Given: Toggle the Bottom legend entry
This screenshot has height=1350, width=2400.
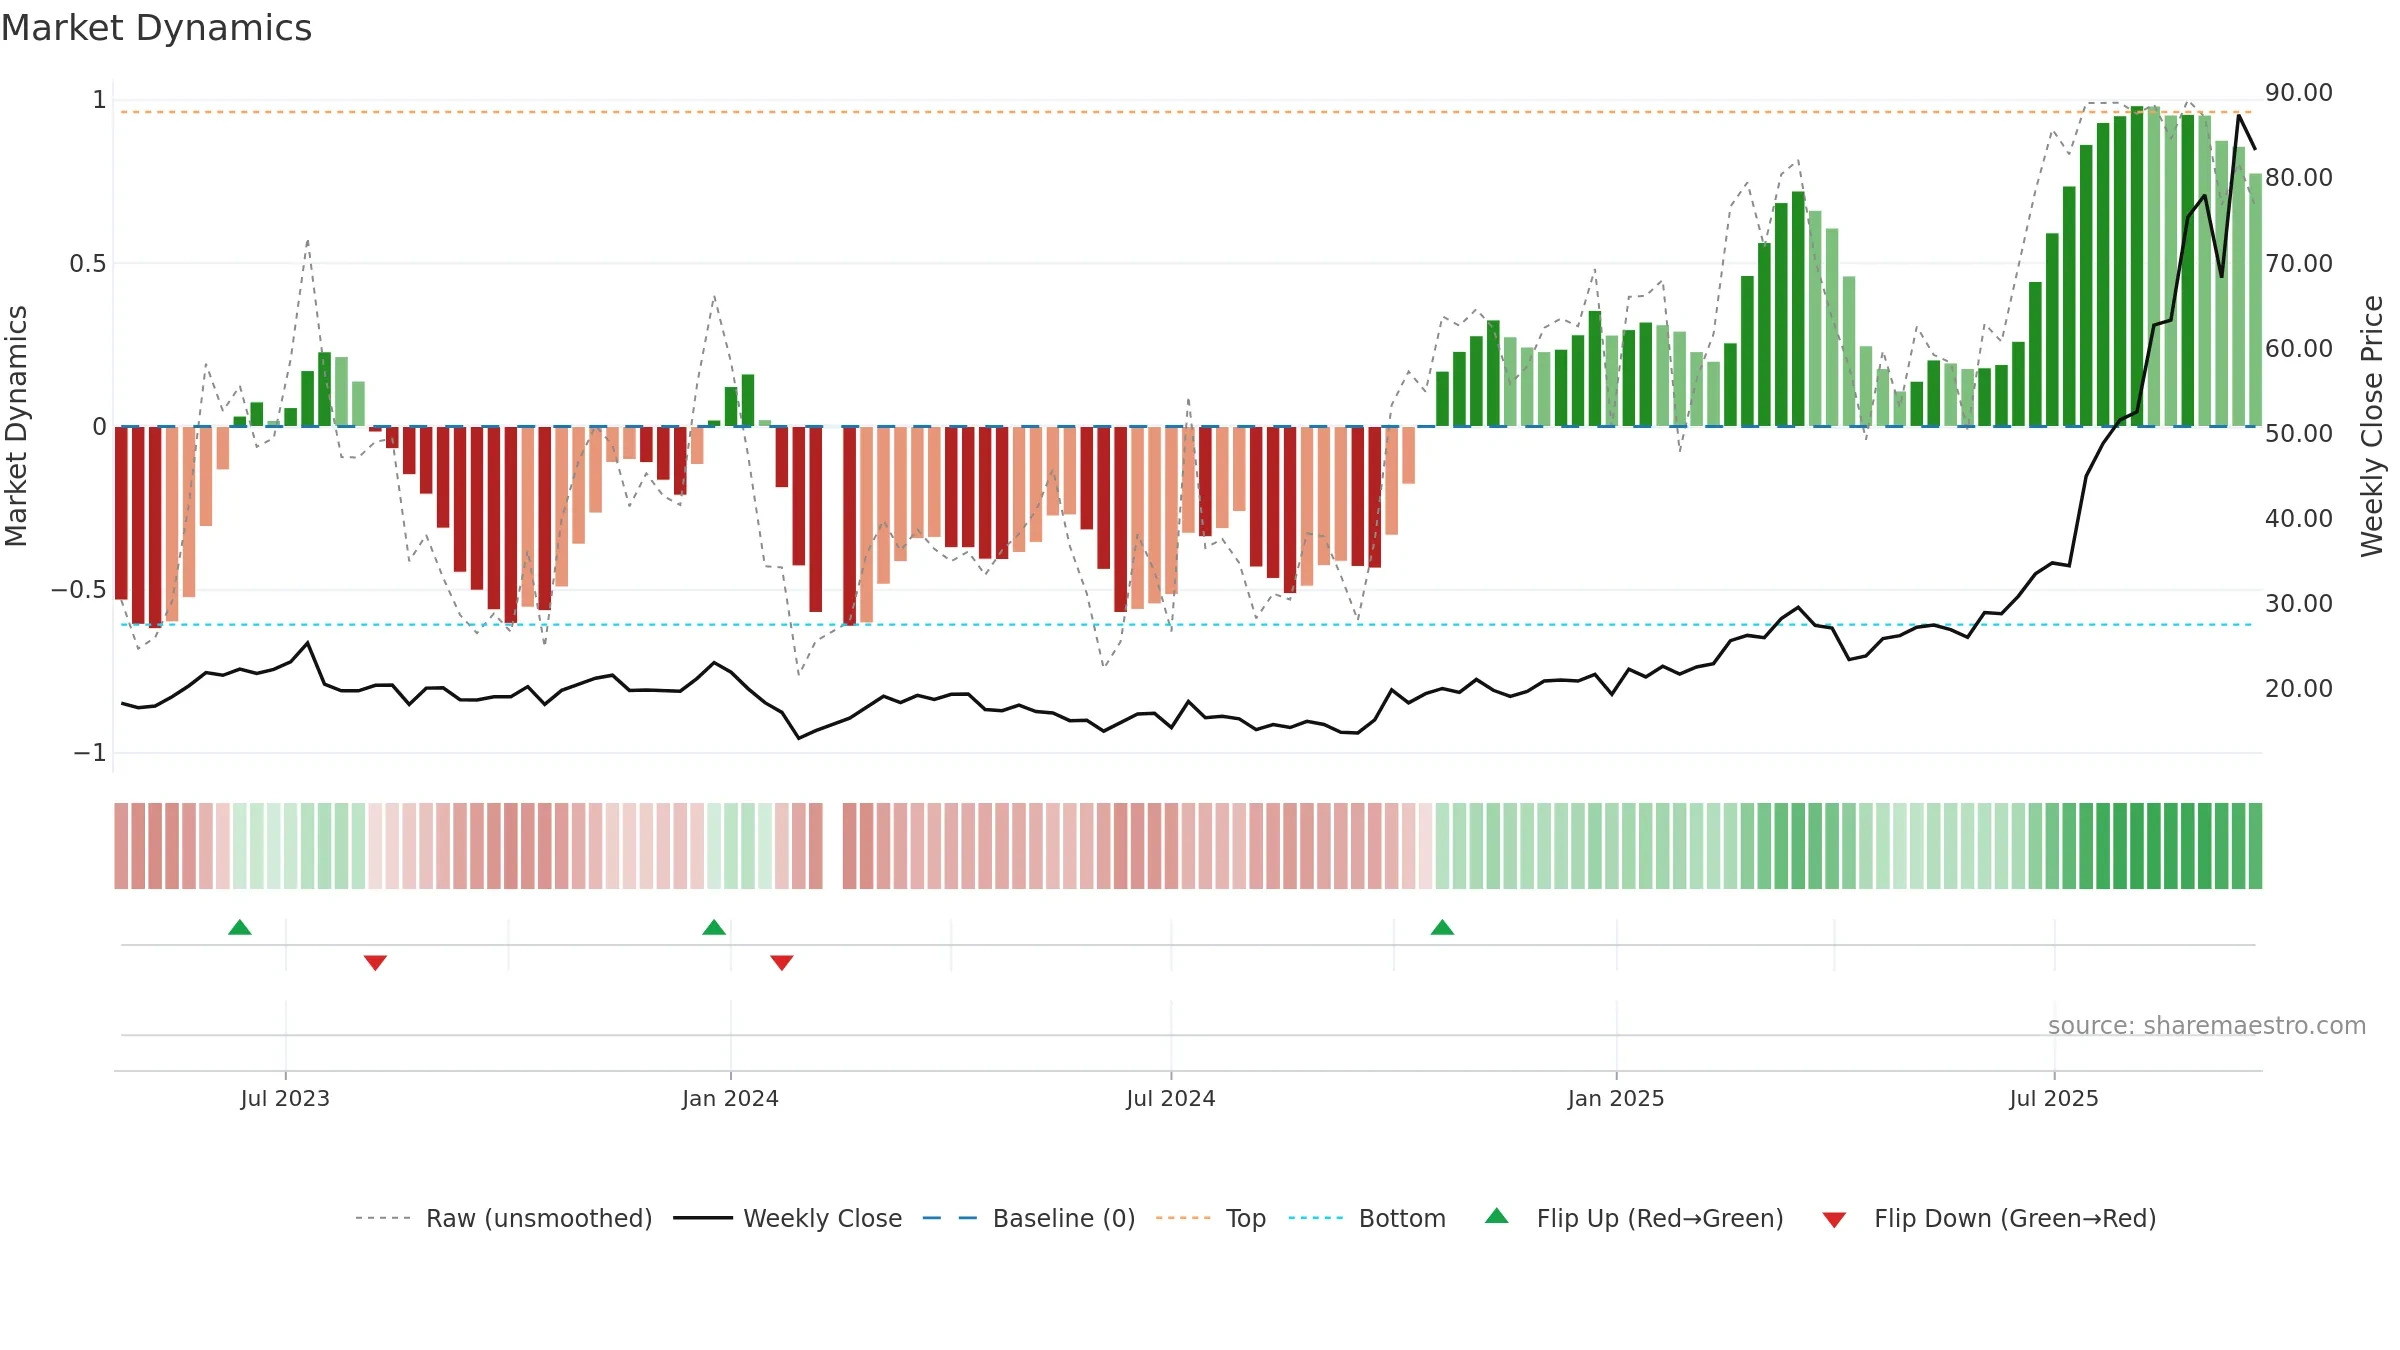Looking at the screenshot, I should [x=1366, y=1218].
